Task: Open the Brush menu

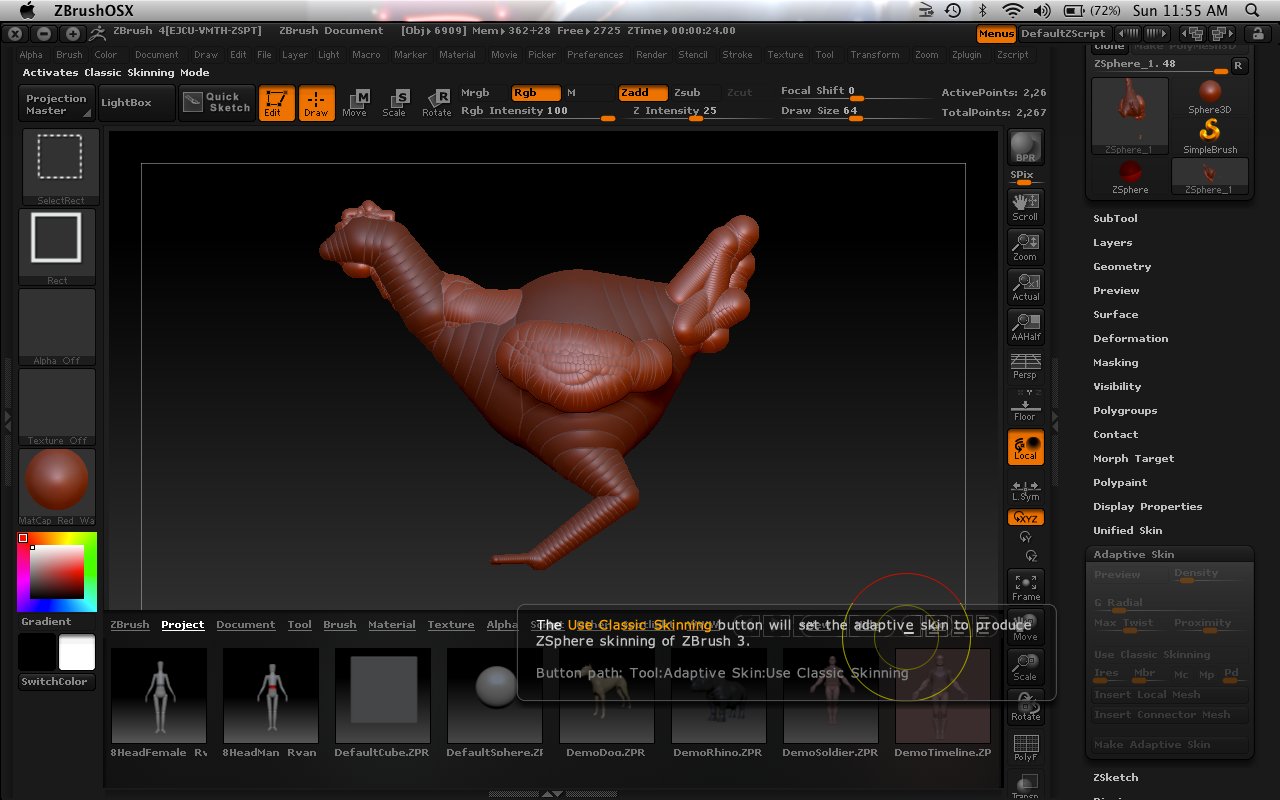Action: point(69,55)
